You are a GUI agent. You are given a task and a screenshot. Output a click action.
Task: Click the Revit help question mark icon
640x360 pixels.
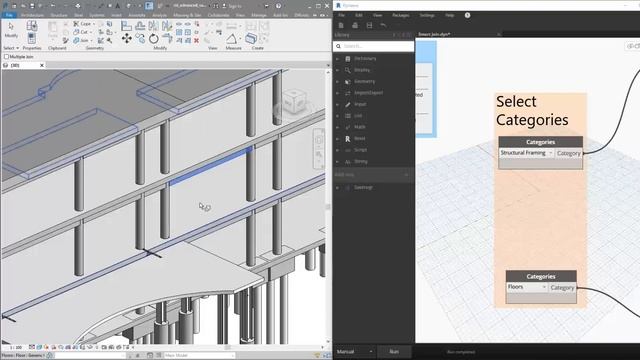coord(278,6)
